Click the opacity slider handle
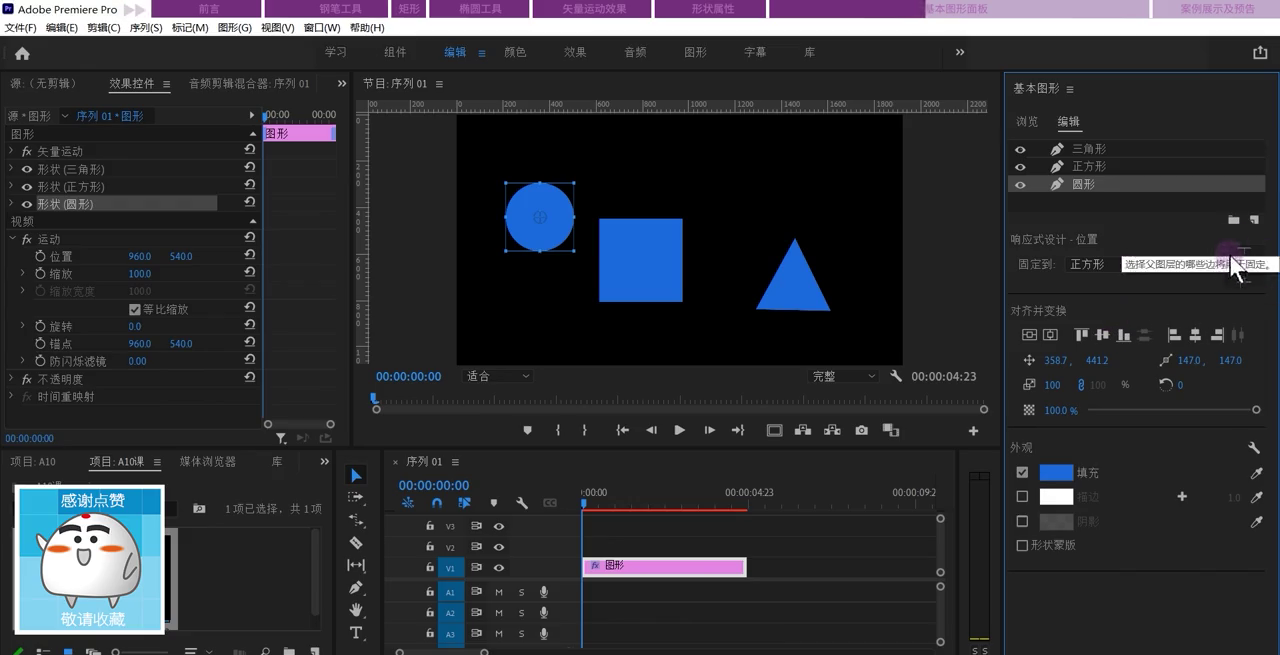 [x=1256, y=410]
